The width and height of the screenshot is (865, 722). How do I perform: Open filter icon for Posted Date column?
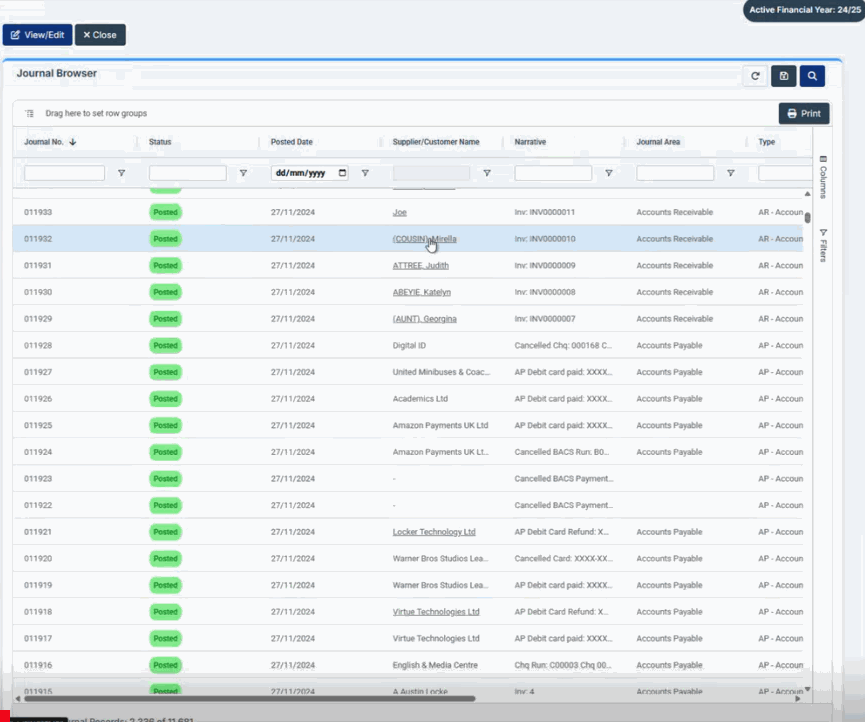(x=365, y=173)
